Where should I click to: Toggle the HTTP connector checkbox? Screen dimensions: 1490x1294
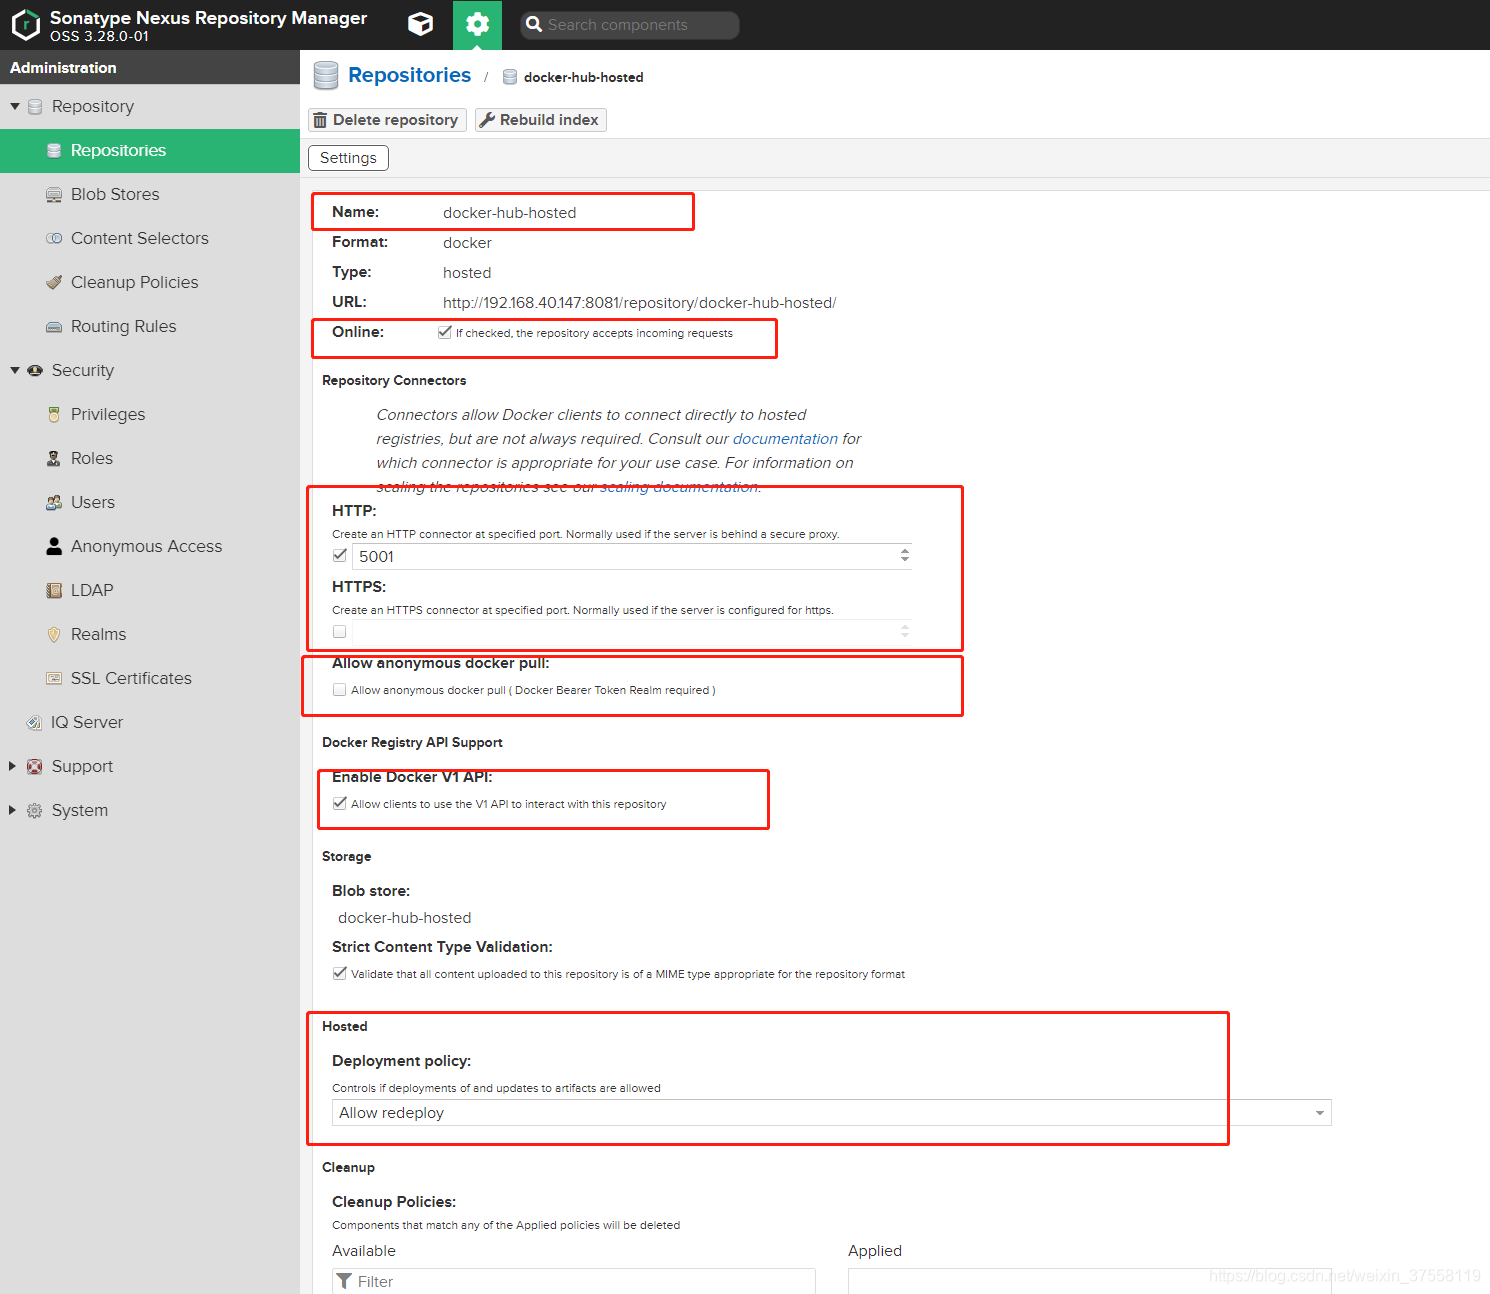340,555
